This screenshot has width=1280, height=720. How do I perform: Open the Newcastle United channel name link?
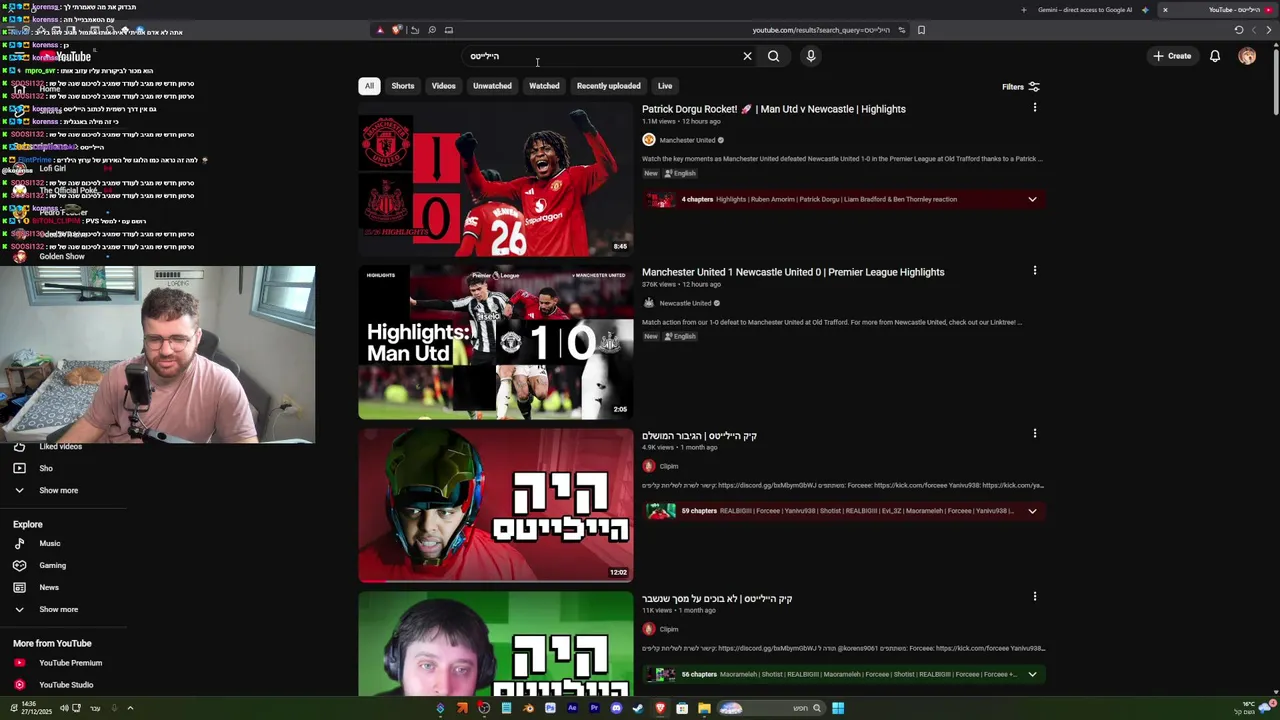(685, 303)
